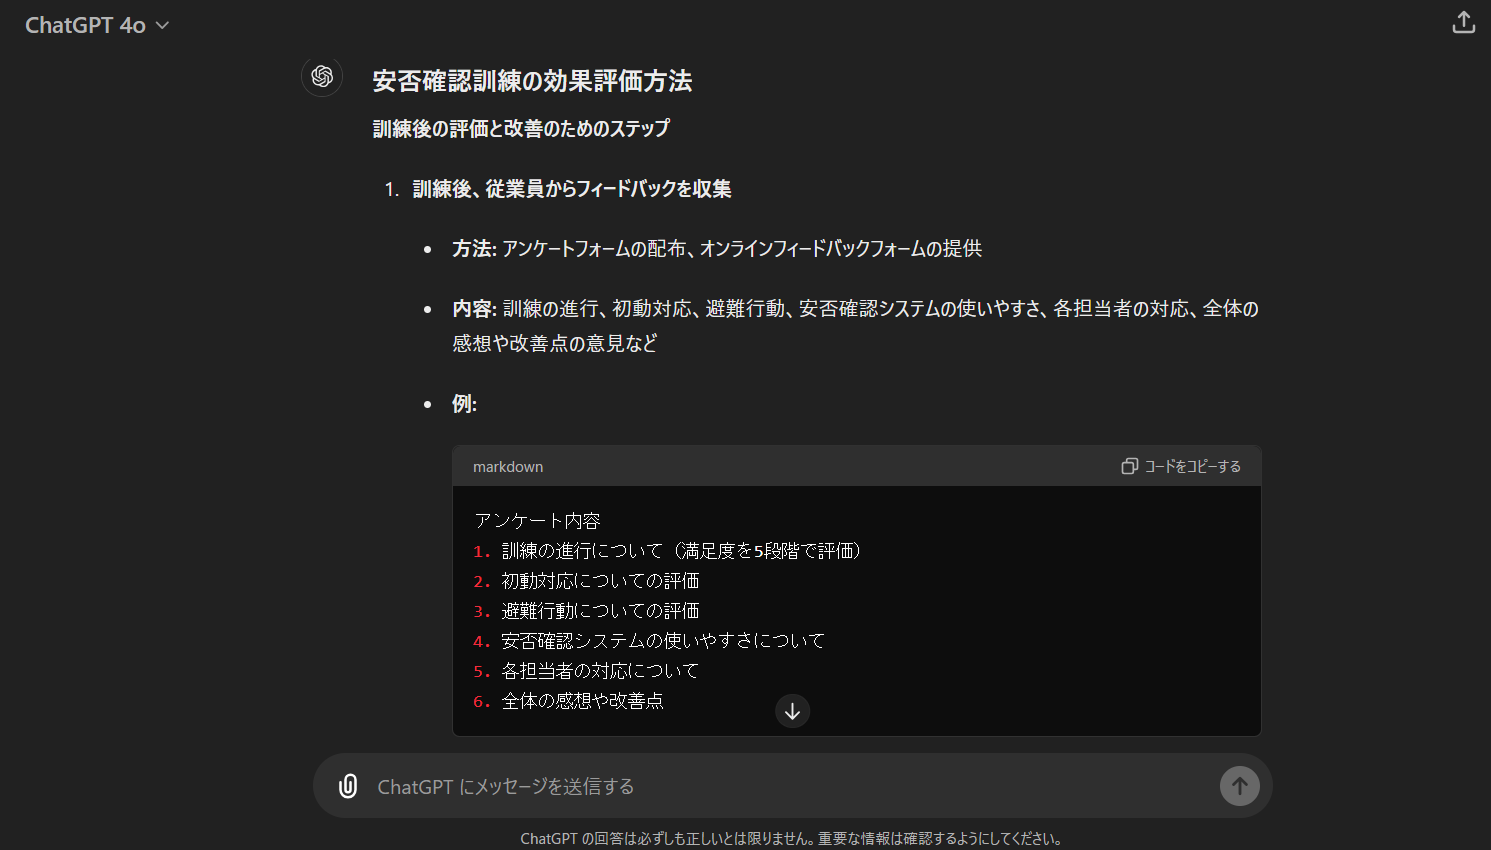Click the markdown label in the code header
Viewport: 1491px width, 850px height.
pos(508,467)
